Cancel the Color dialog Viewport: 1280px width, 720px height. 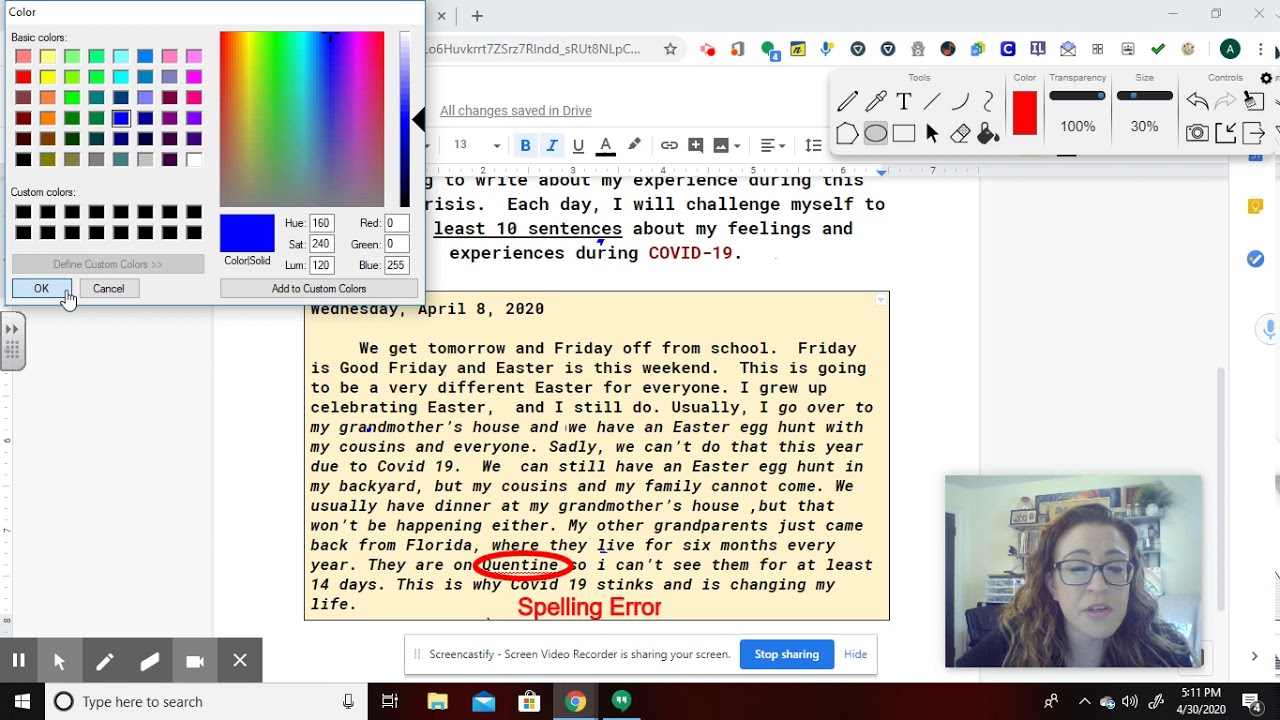(x=108, y=288)
